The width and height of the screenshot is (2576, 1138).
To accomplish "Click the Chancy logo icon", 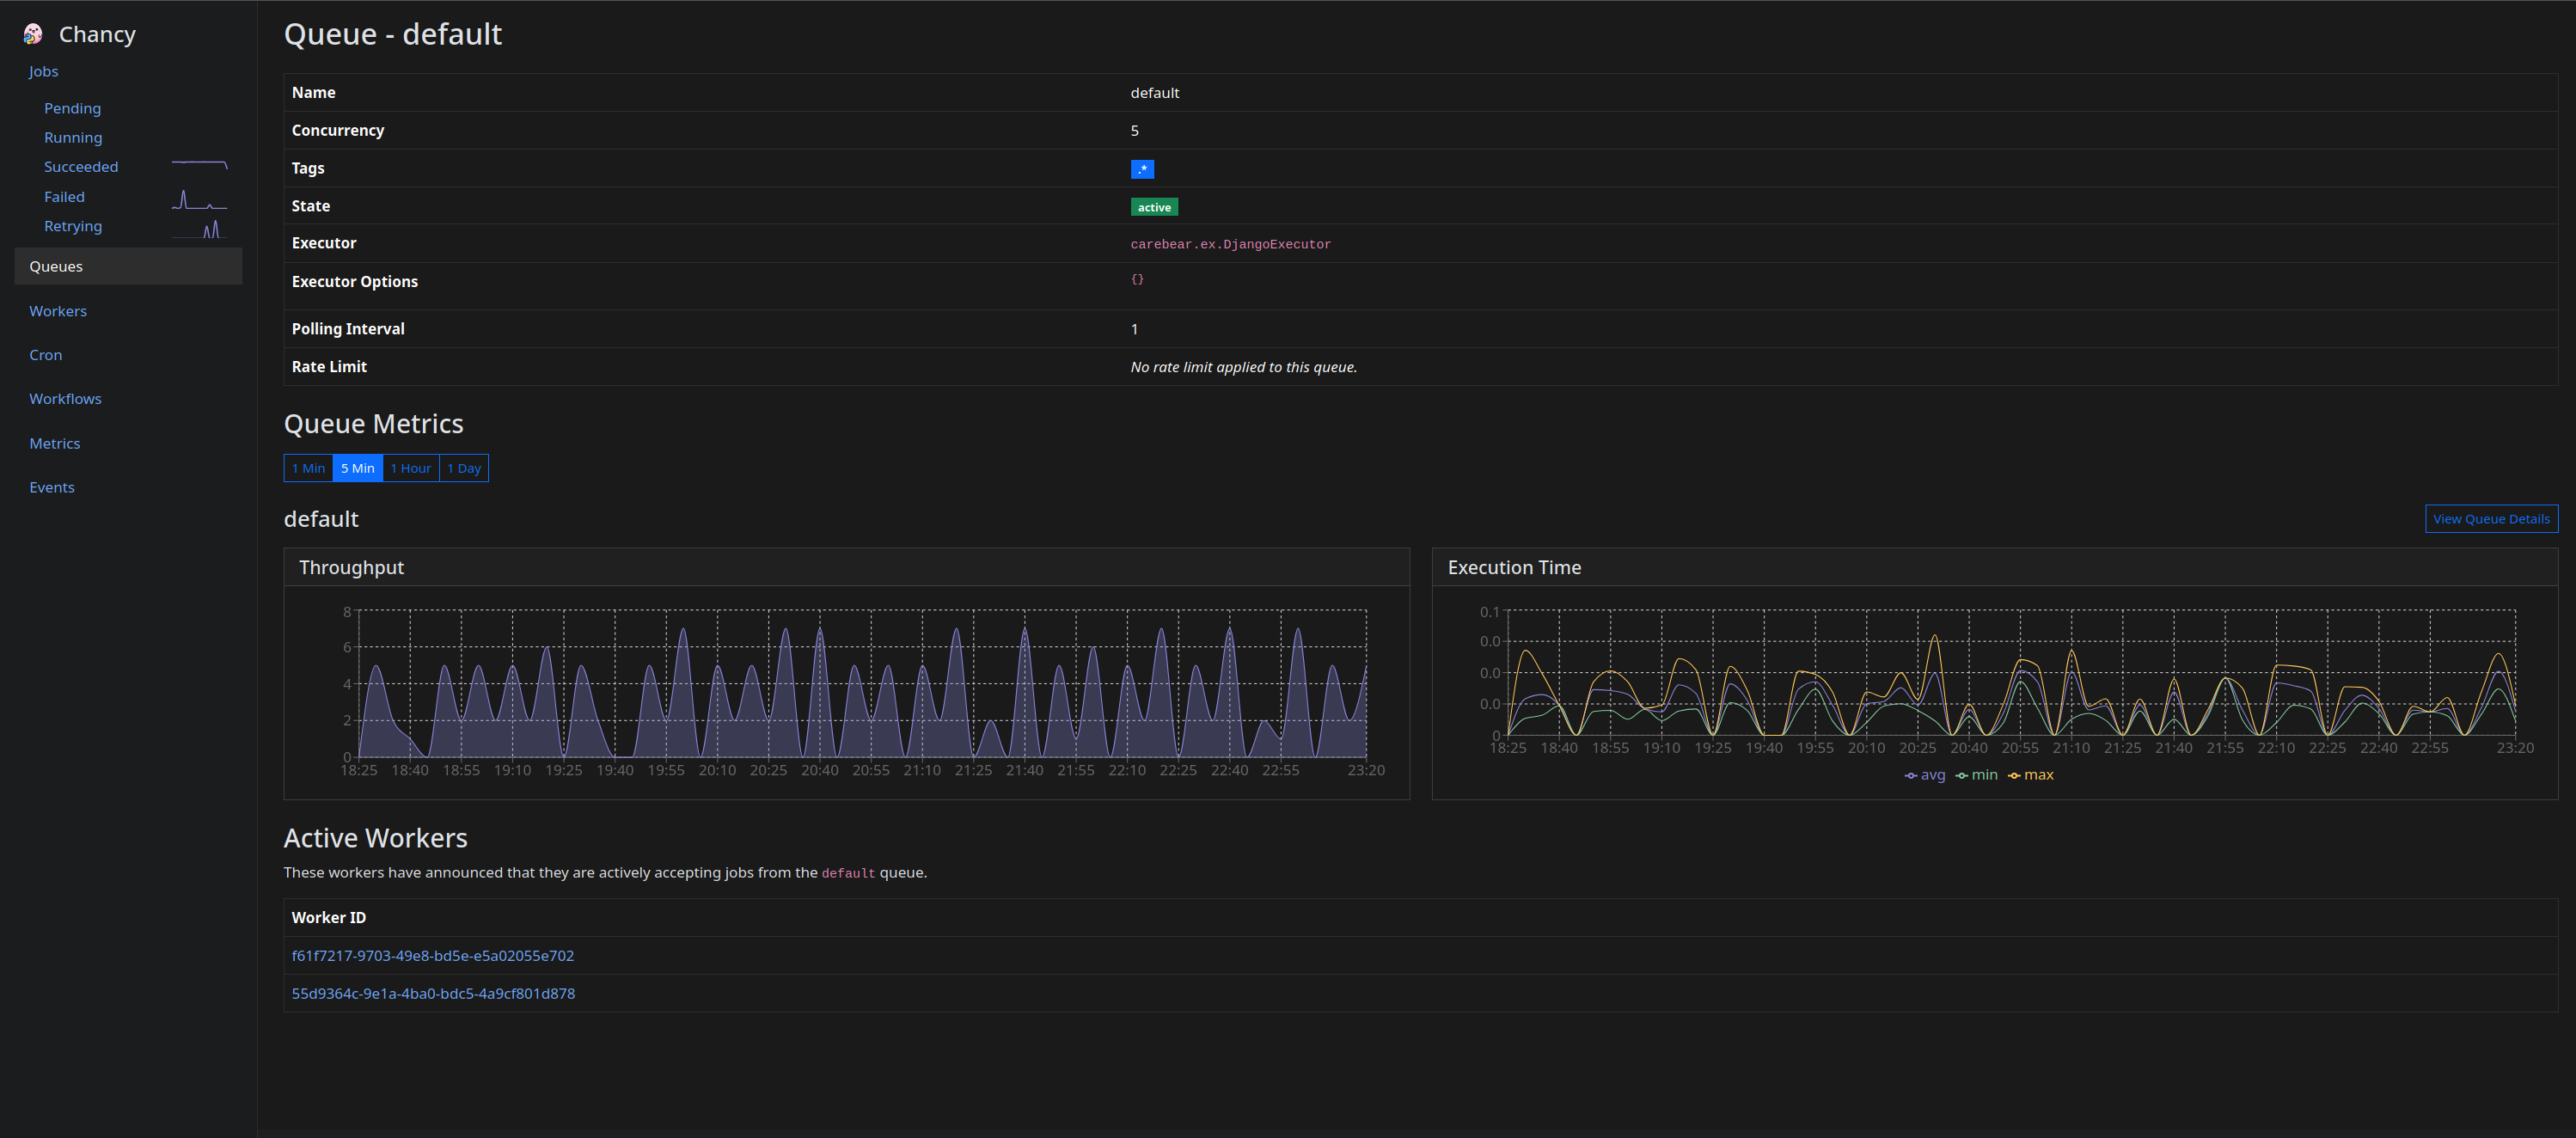I will (33, 34).
